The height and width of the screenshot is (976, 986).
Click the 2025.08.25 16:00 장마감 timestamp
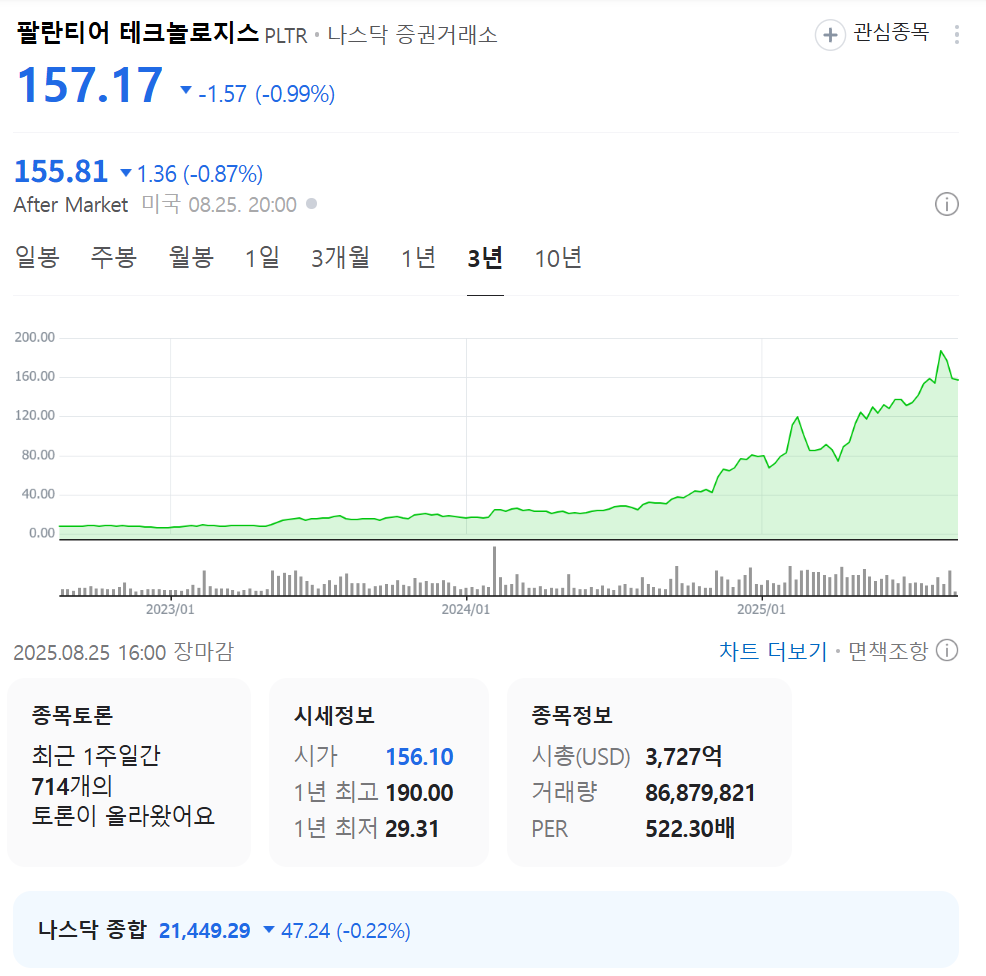click(x=123, y=652)
